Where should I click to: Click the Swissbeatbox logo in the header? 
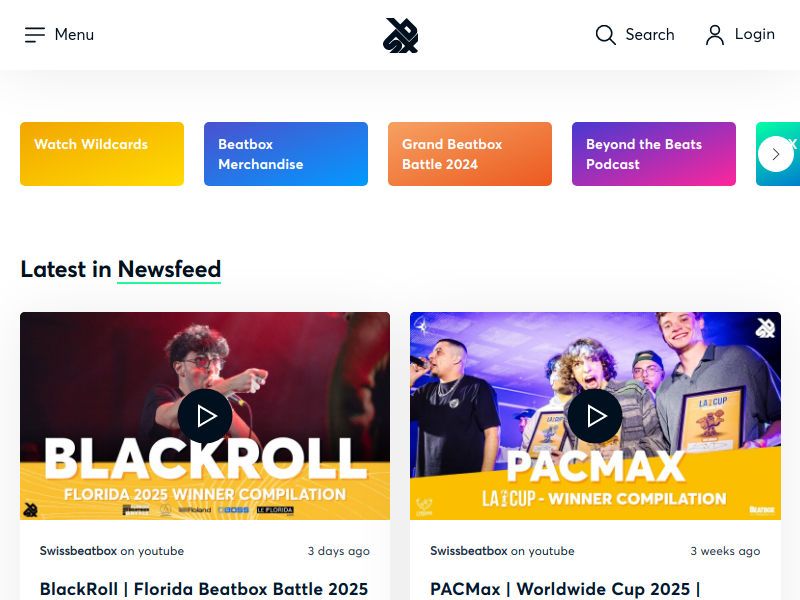pos(401,36)
